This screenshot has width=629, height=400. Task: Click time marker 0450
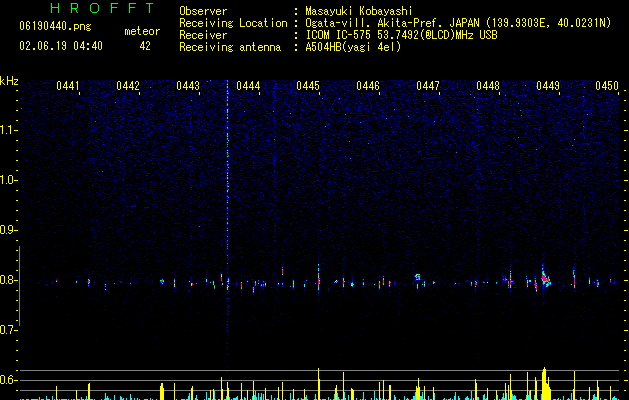[607, 86]
